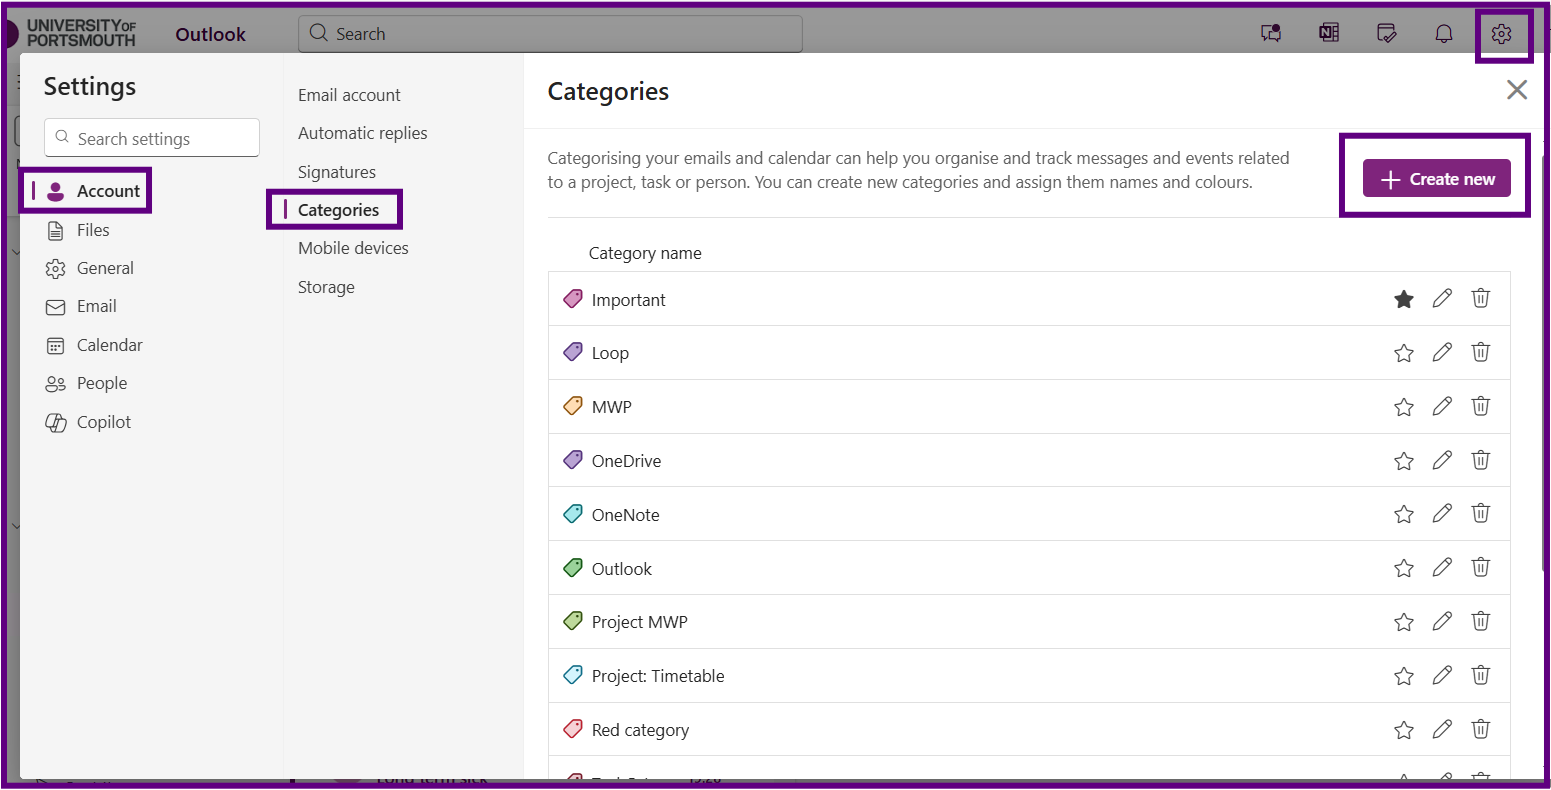1551x790 pixels.
Task: Delete the Important category with bin icon
Action: (1481, 298)
